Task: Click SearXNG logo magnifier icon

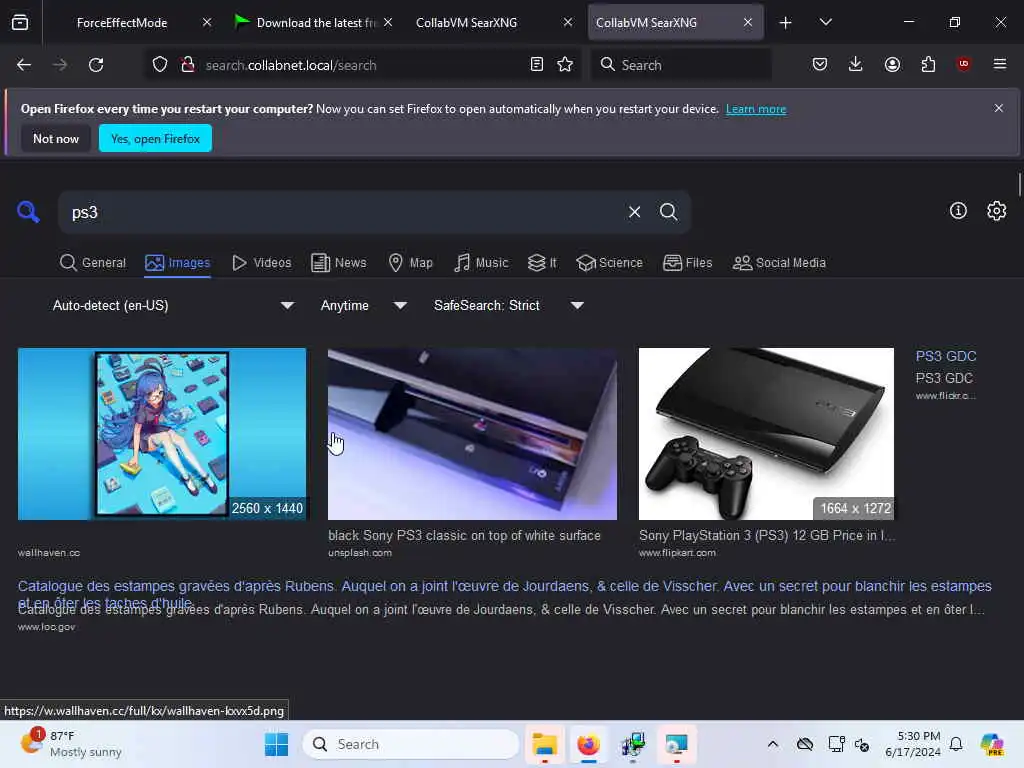Action: point(28,212)
